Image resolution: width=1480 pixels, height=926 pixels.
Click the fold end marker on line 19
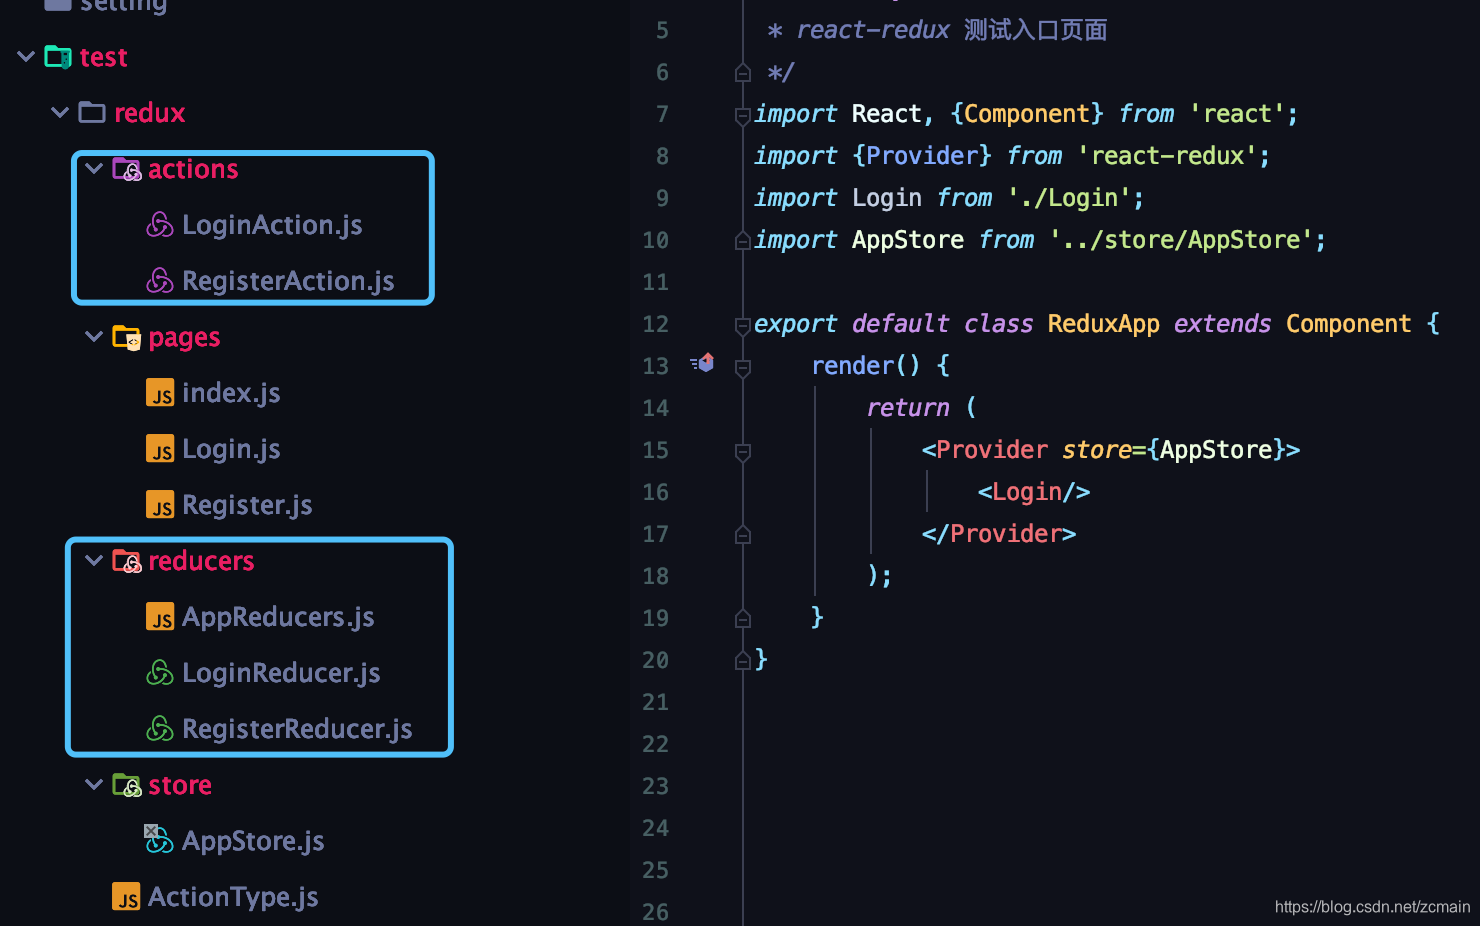point(743,618)
